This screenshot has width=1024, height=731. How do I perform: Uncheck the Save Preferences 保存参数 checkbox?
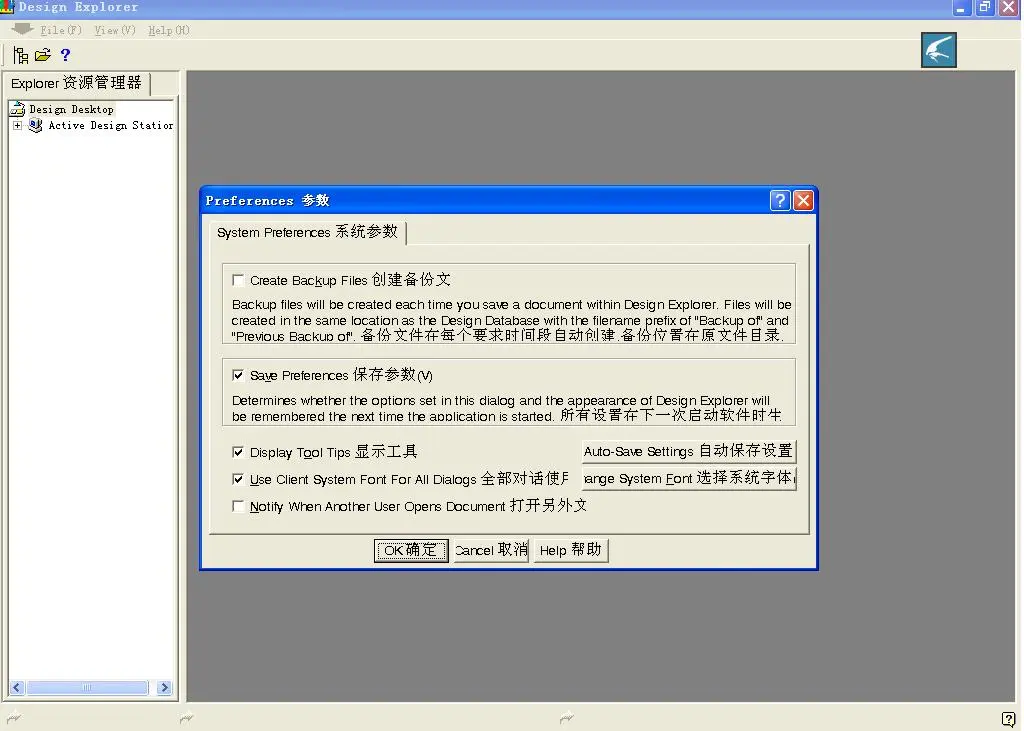coord(238,375)
